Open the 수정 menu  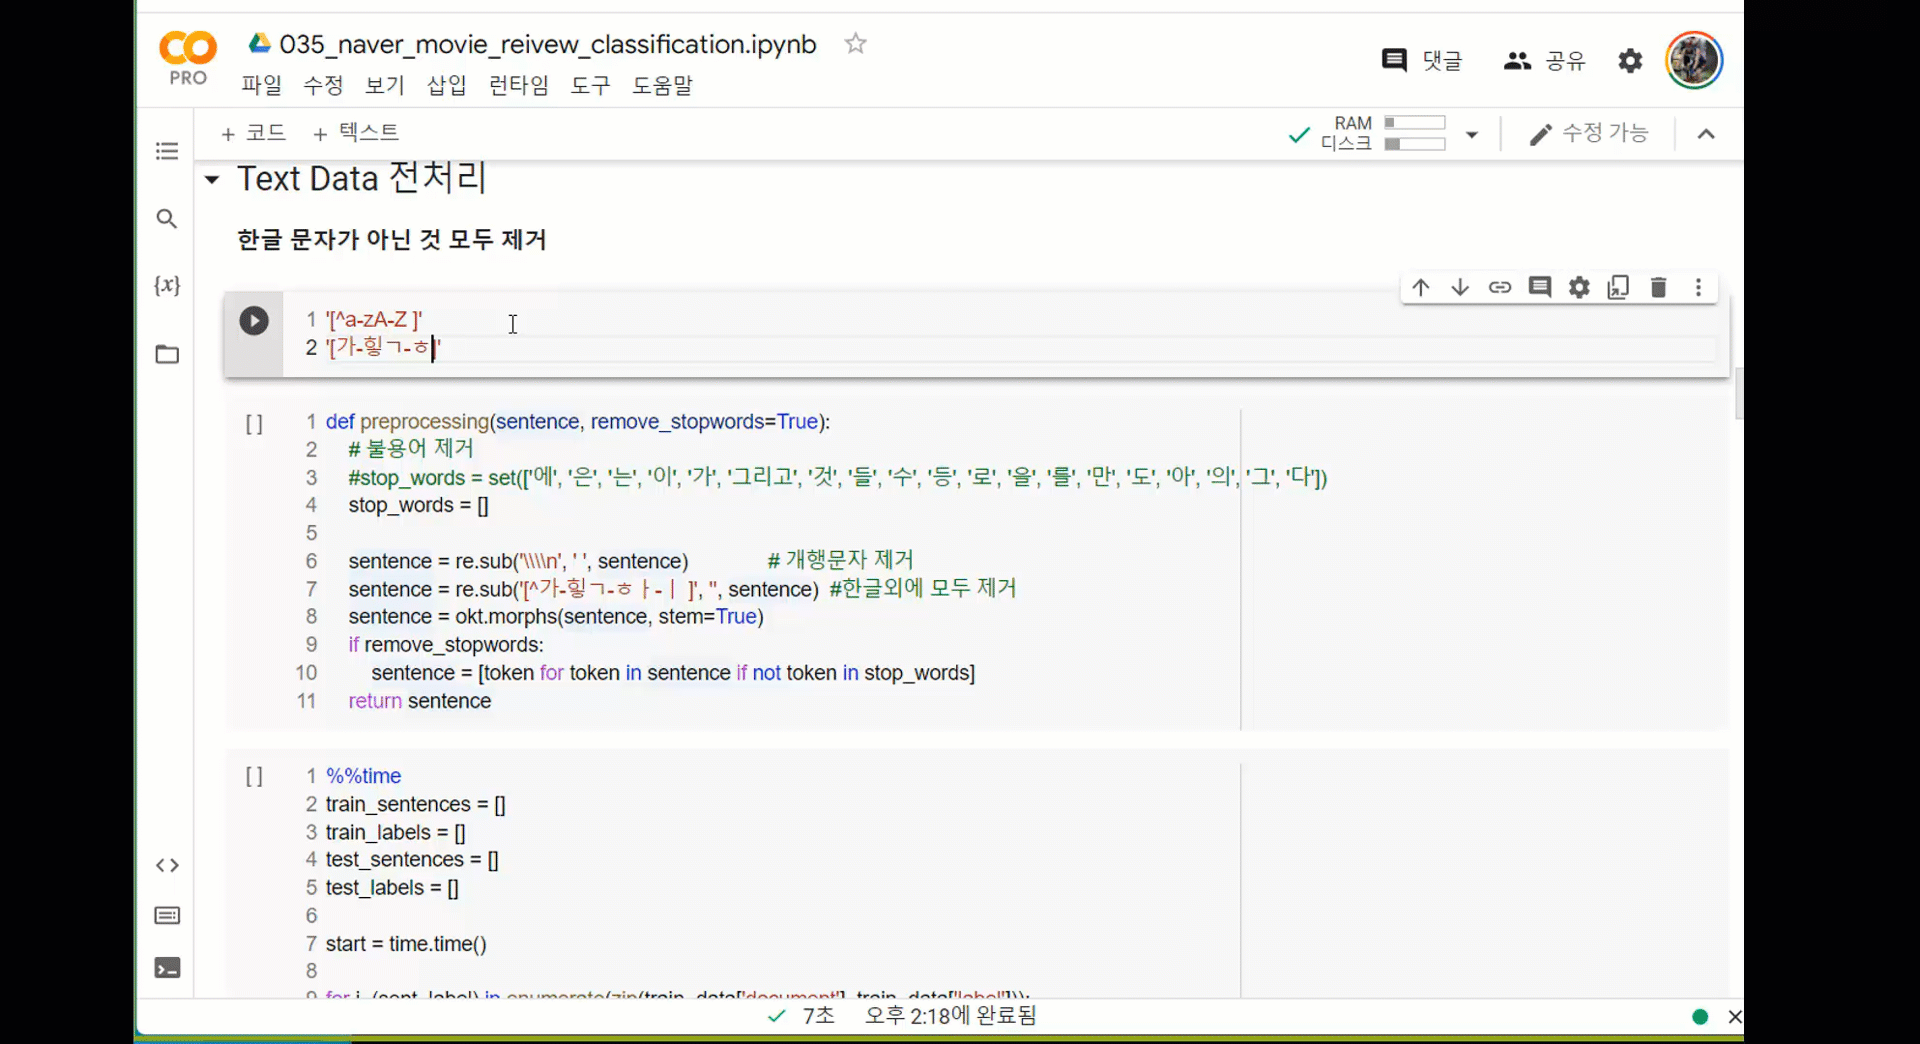[x=323, y=85]
